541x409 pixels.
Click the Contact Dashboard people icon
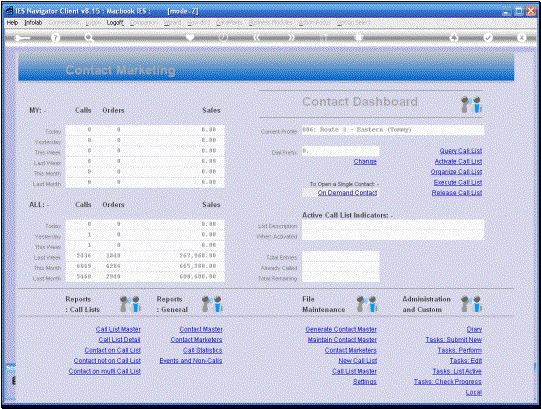point(472,104)
